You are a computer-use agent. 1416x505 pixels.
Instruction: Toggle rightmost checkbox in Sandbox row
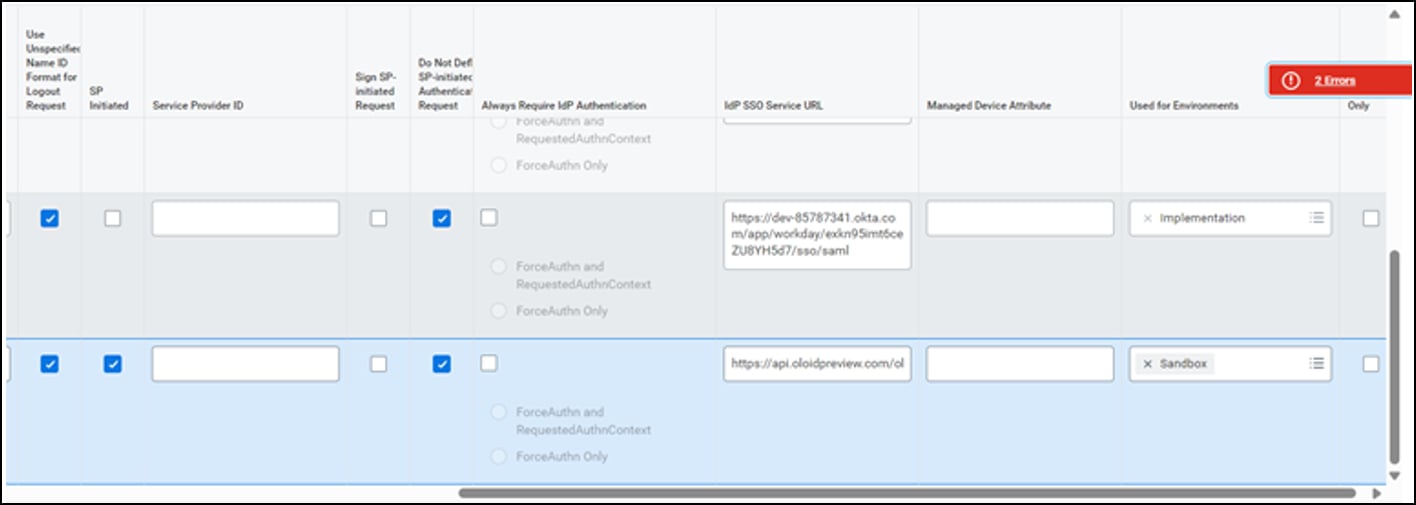point(1371,364)
